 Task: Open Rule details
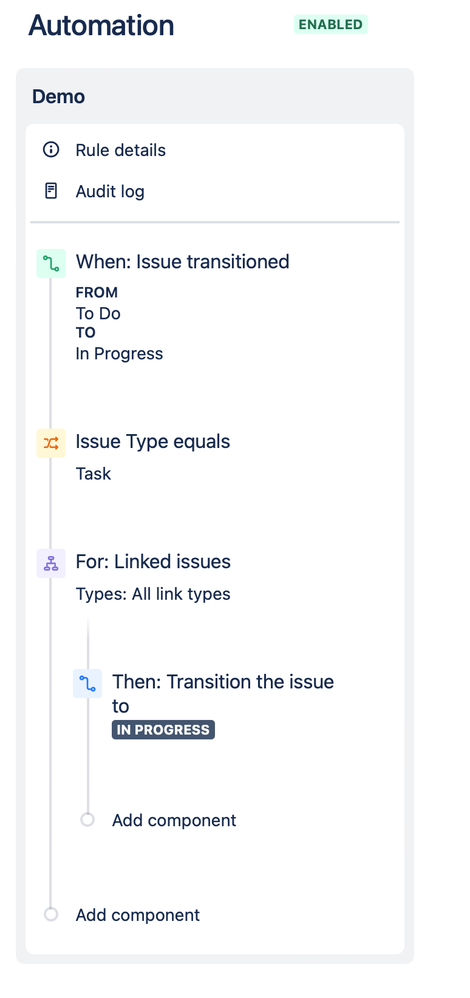coord(121,150)
